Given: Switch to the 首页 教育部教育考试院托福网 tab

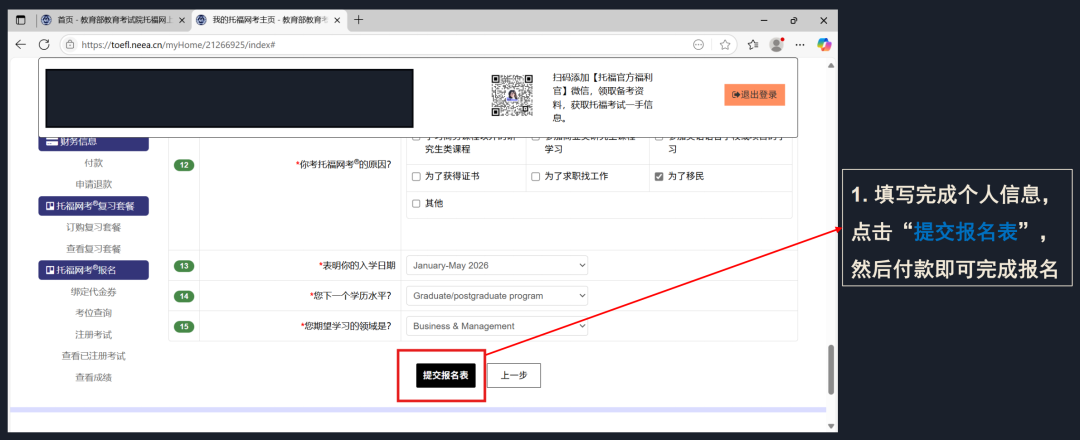Looking at the screenshot, I should (114, 21).
